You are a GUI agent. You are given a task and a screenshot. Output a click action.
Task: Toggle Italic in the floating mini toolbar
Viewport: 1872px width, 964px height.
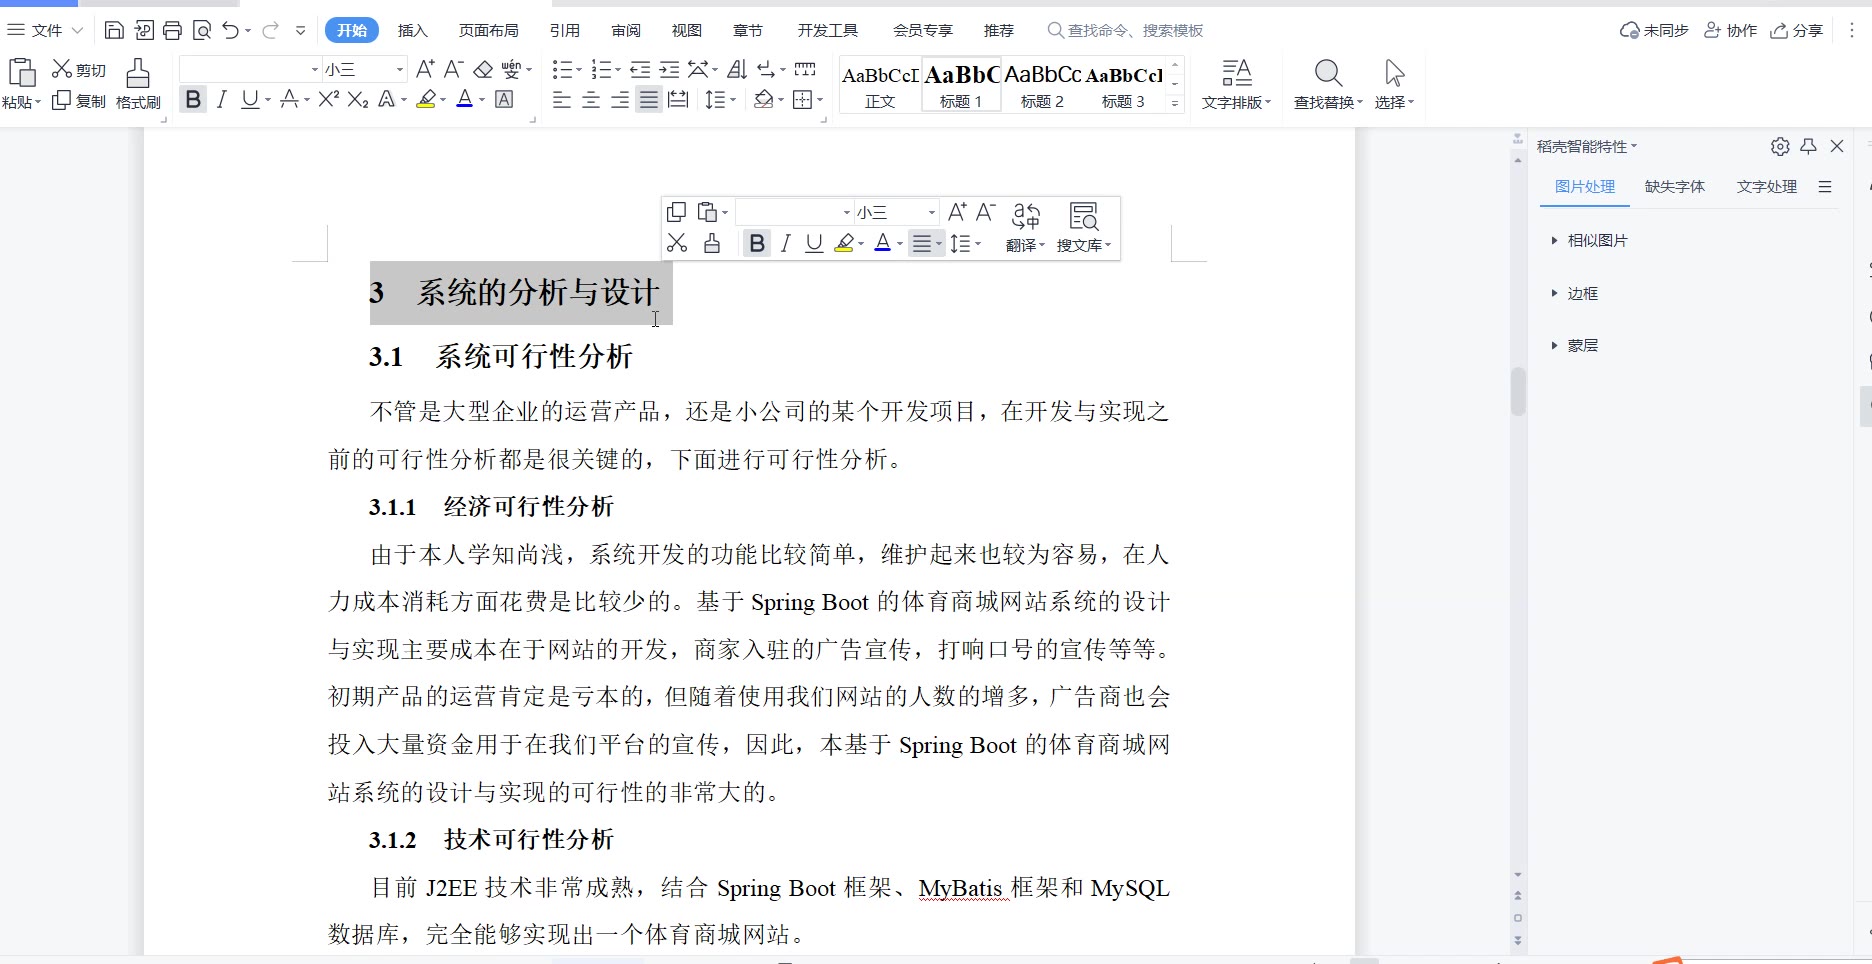(786, 244)
